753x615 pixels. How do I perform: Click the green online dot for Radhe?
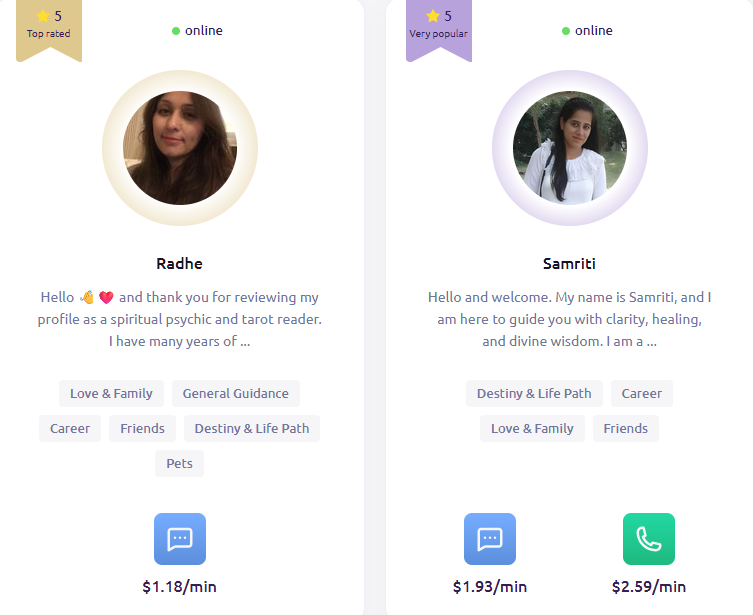(176, 31)
